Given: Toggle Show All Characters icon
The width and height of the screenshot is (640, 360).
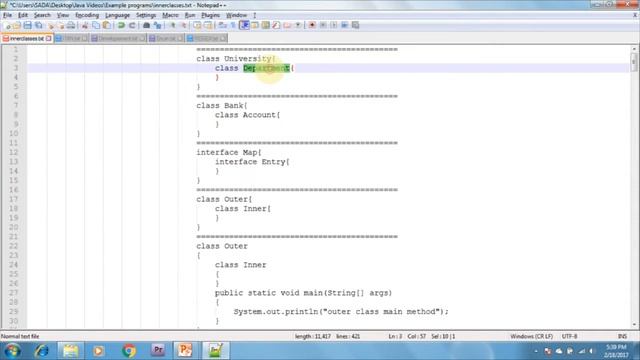Looking at the screenshot, I should tap(233, 25).
